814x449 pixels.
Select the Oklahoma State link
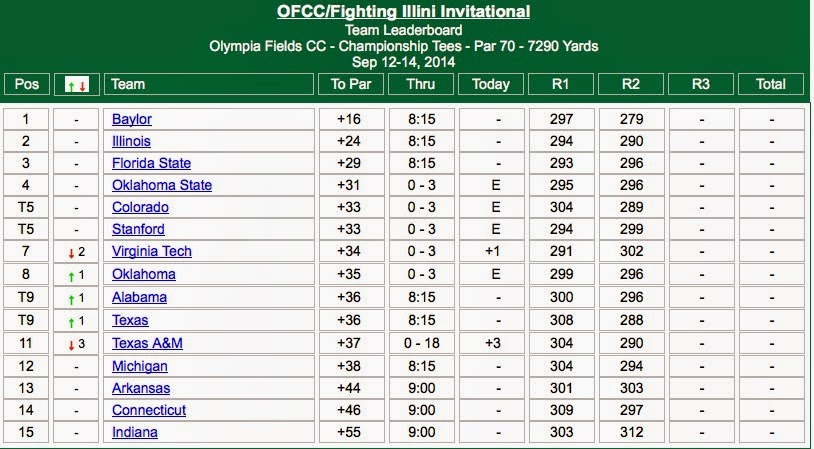[162, 185]
